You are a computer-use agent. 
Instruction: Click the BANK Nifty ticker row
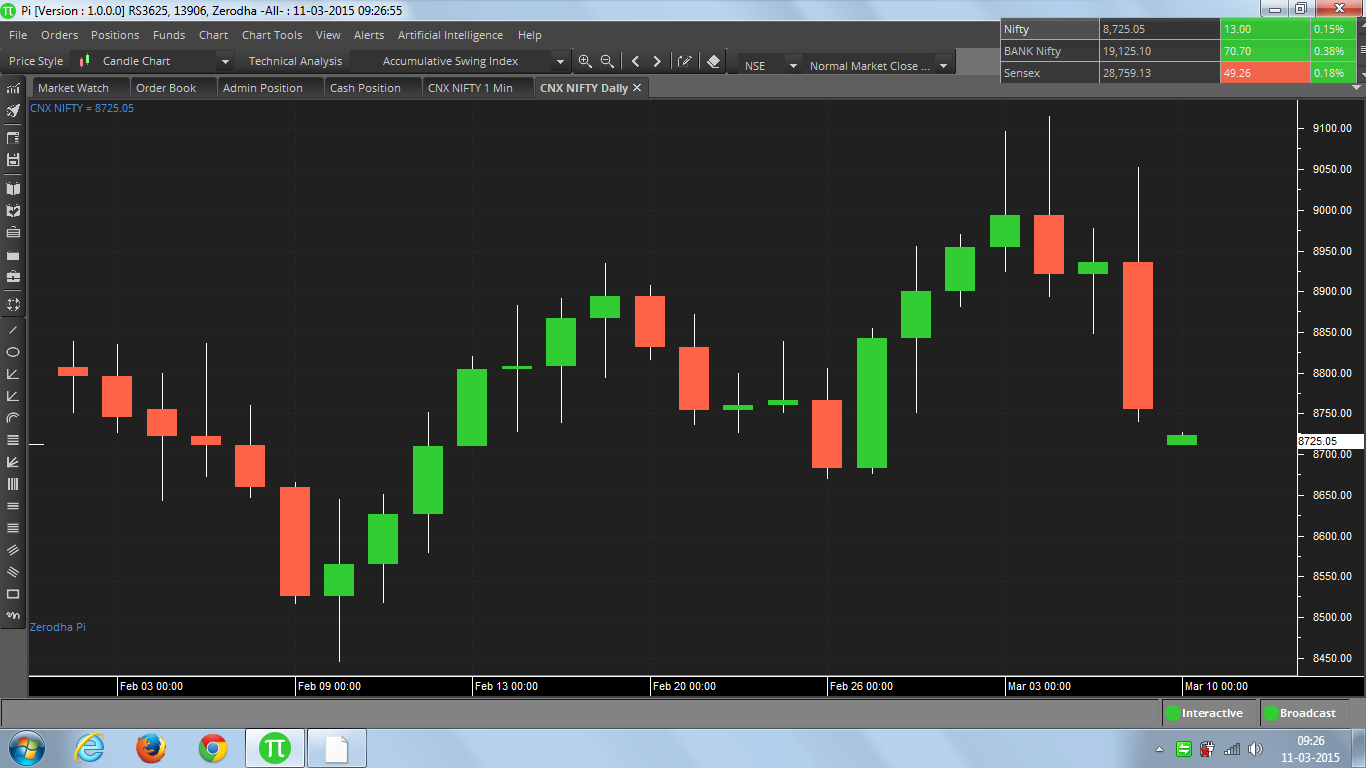[1178, 51]
